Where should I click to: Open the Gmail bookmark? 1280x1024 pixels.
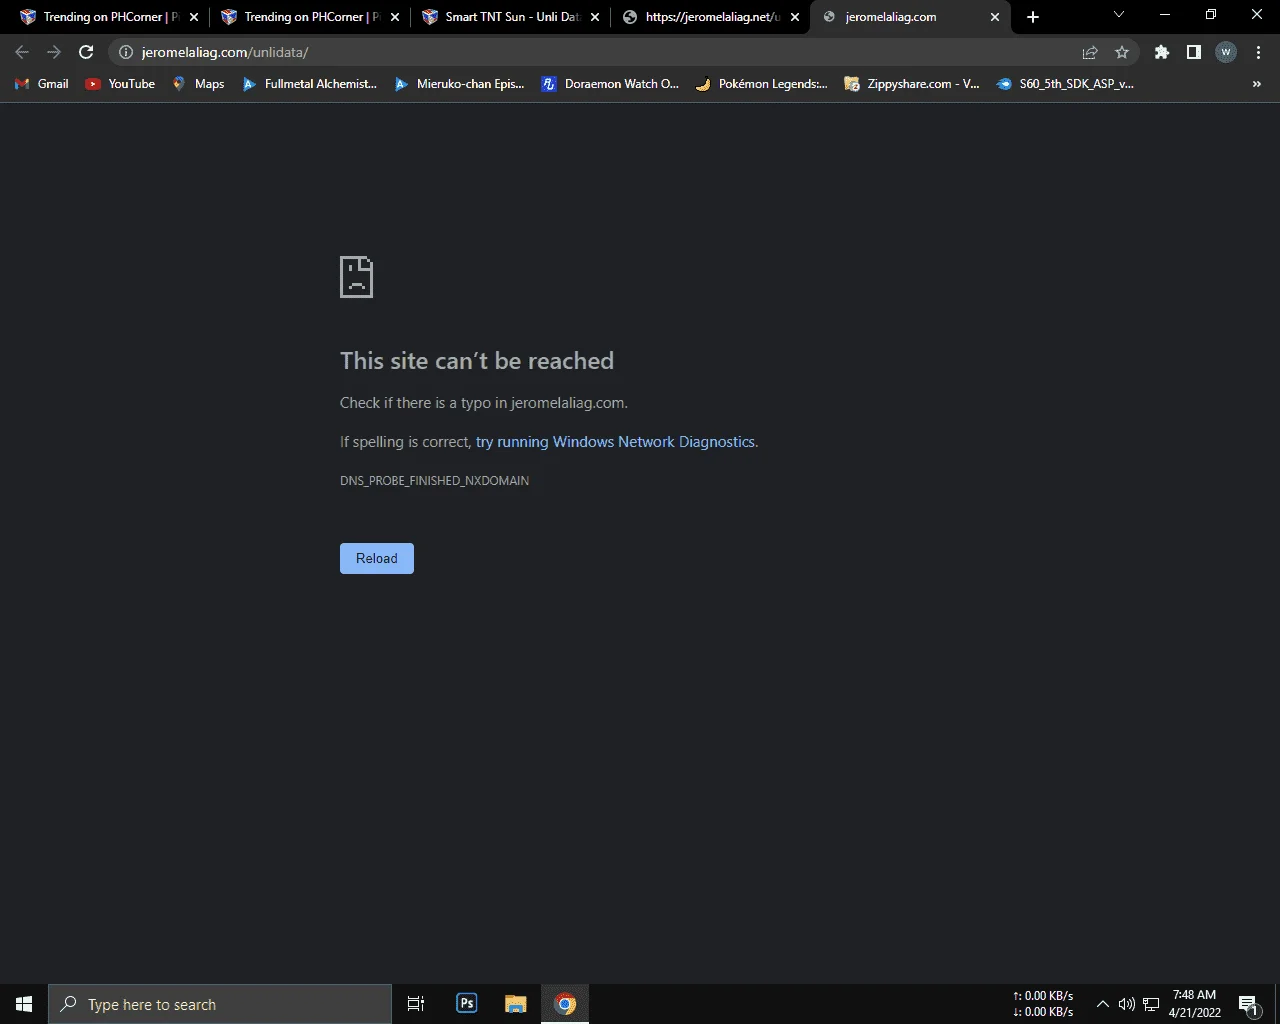[42, 84]
